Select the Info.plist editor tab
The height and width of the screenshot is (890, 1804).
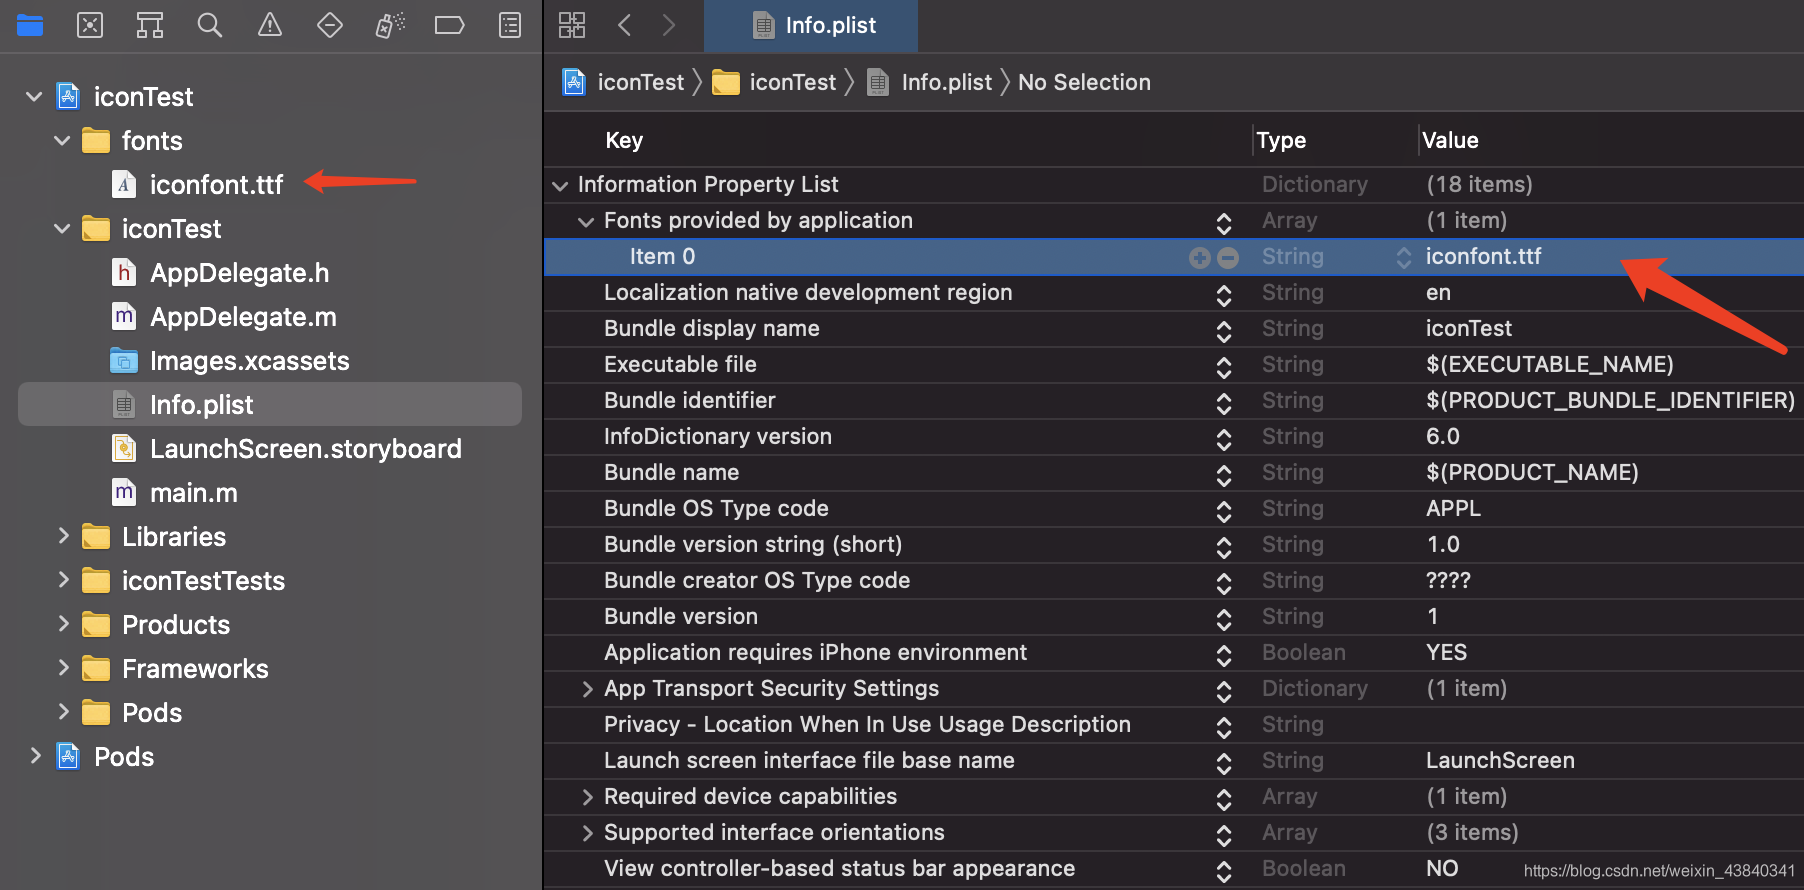click(812, 25)
